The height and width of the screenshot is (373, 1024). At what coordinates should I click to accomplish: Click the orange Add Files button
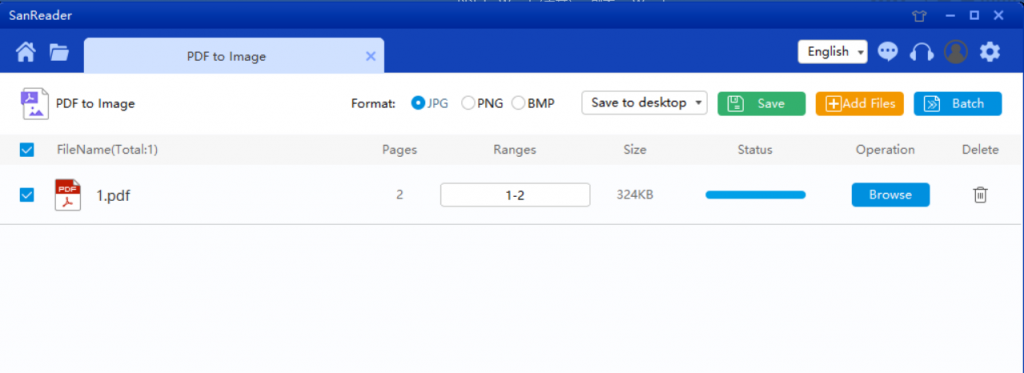pyautogui.click(x=859, y=103)
